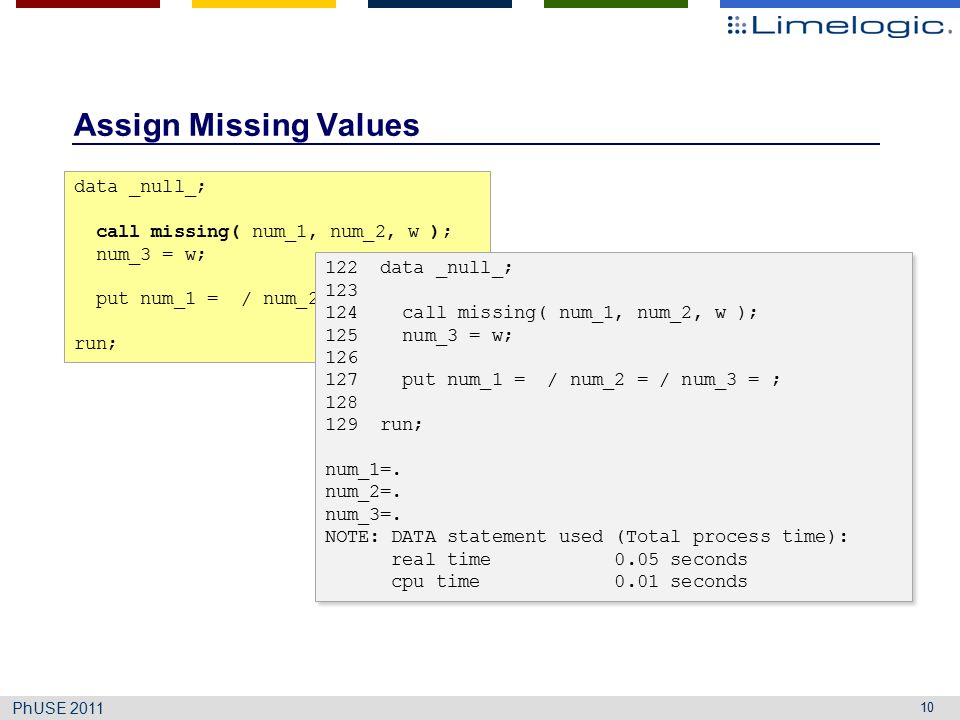Click log line 122 'data _null_;'
960x720 pixels.
point(419,268)
